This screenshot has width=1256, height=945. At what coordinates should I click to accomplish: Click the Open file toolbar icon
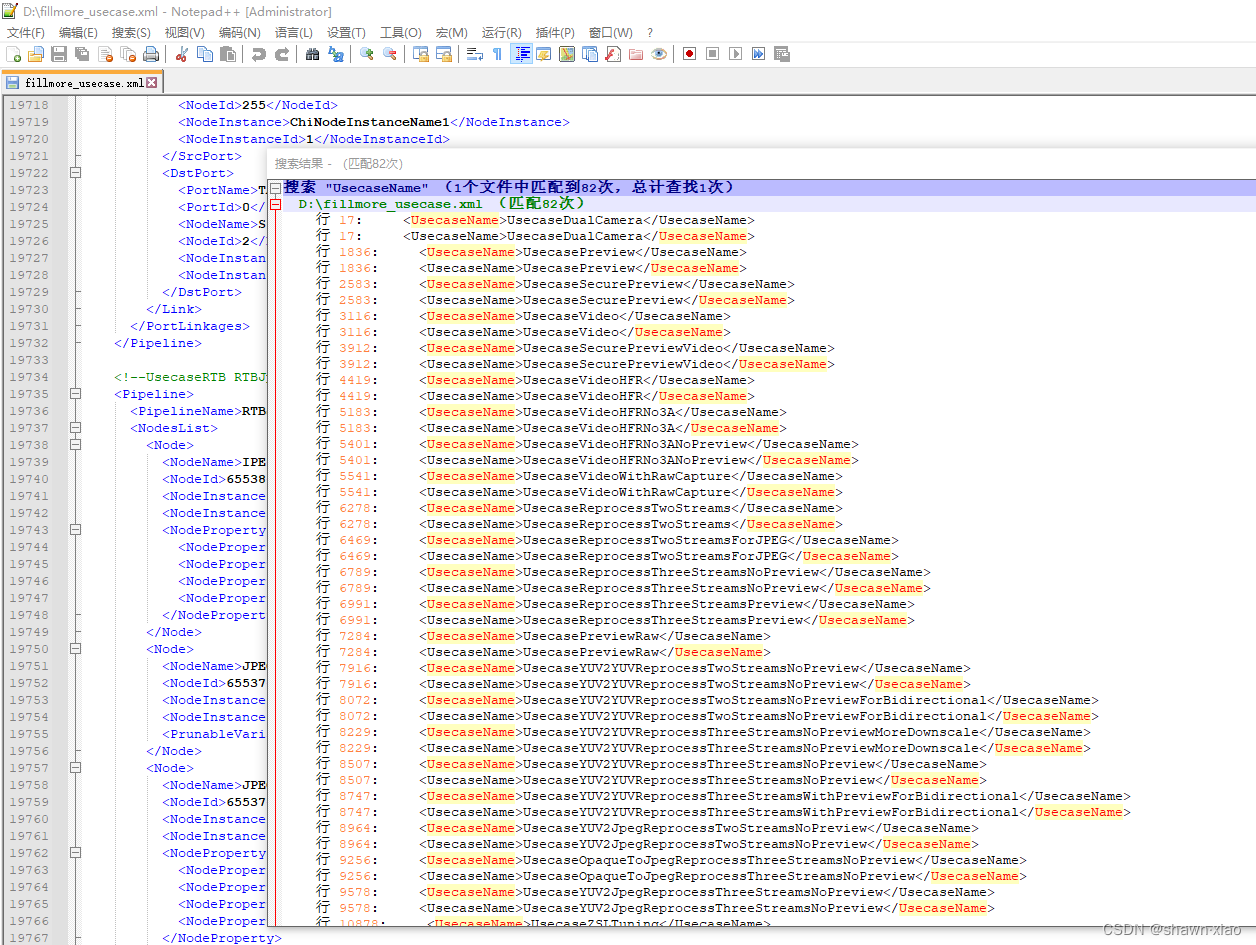point(36,54)
